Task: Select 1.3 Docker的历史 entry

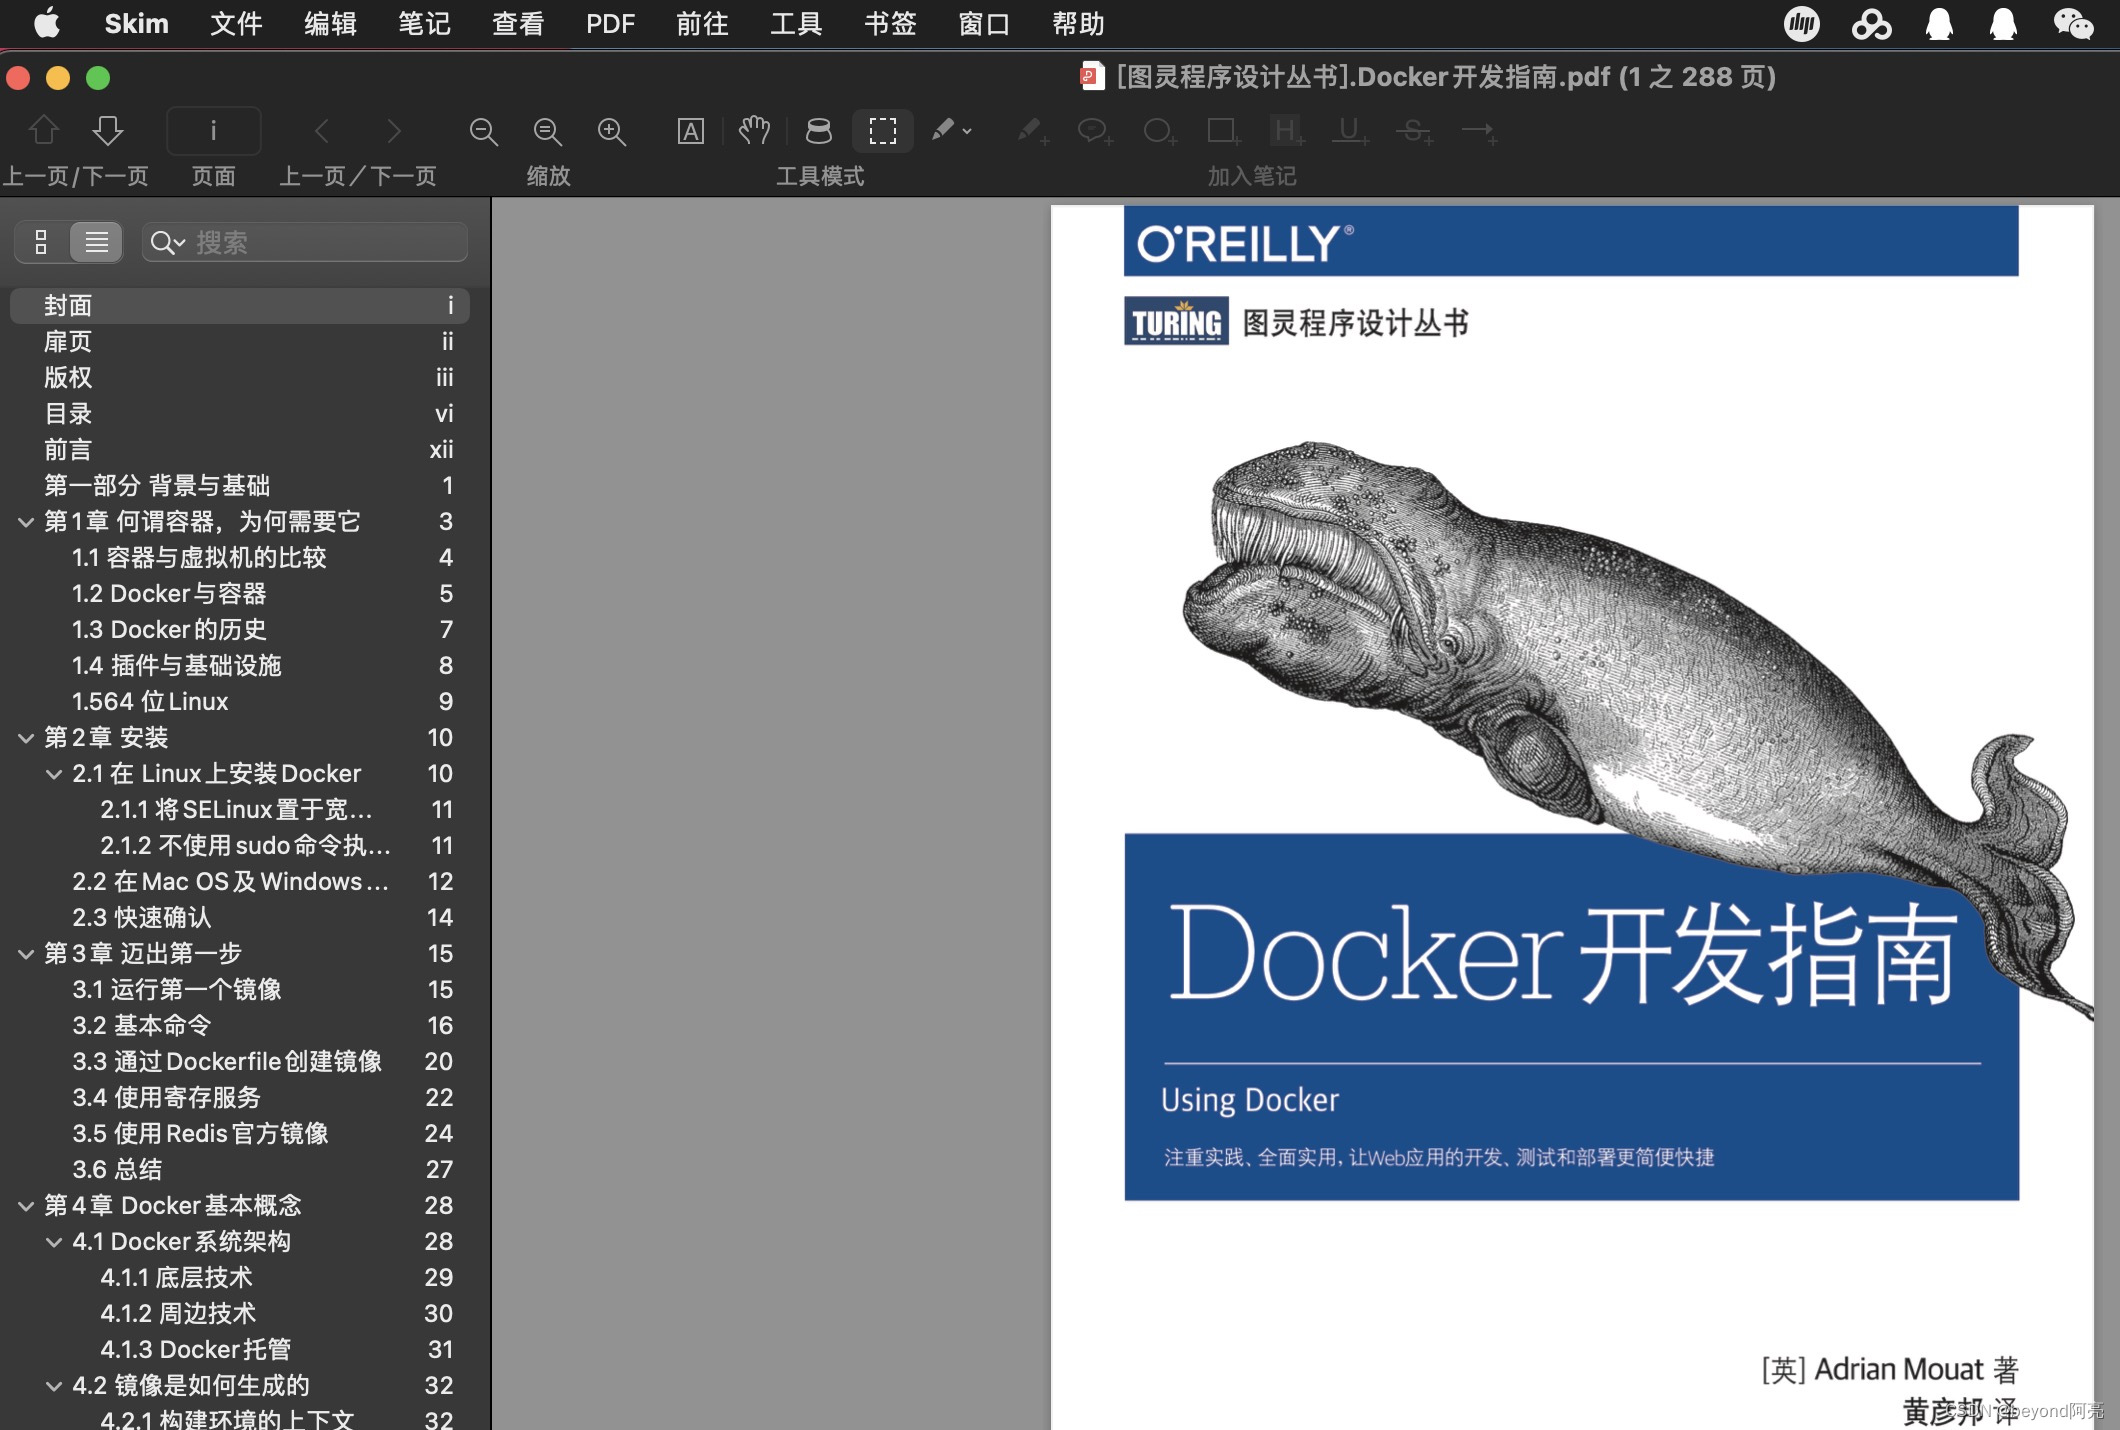Action: click(x=240, y=629)
